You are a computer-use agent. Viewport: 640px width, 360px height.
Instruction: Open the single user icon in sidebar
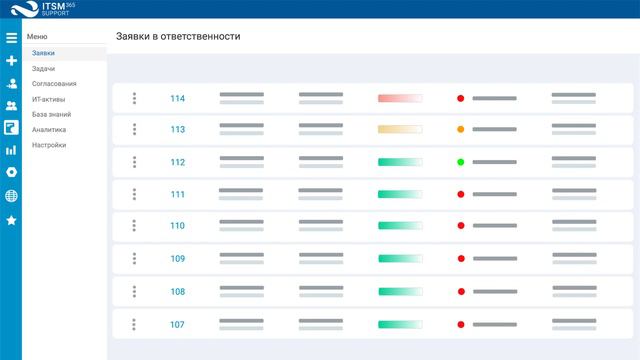point(11,84)
